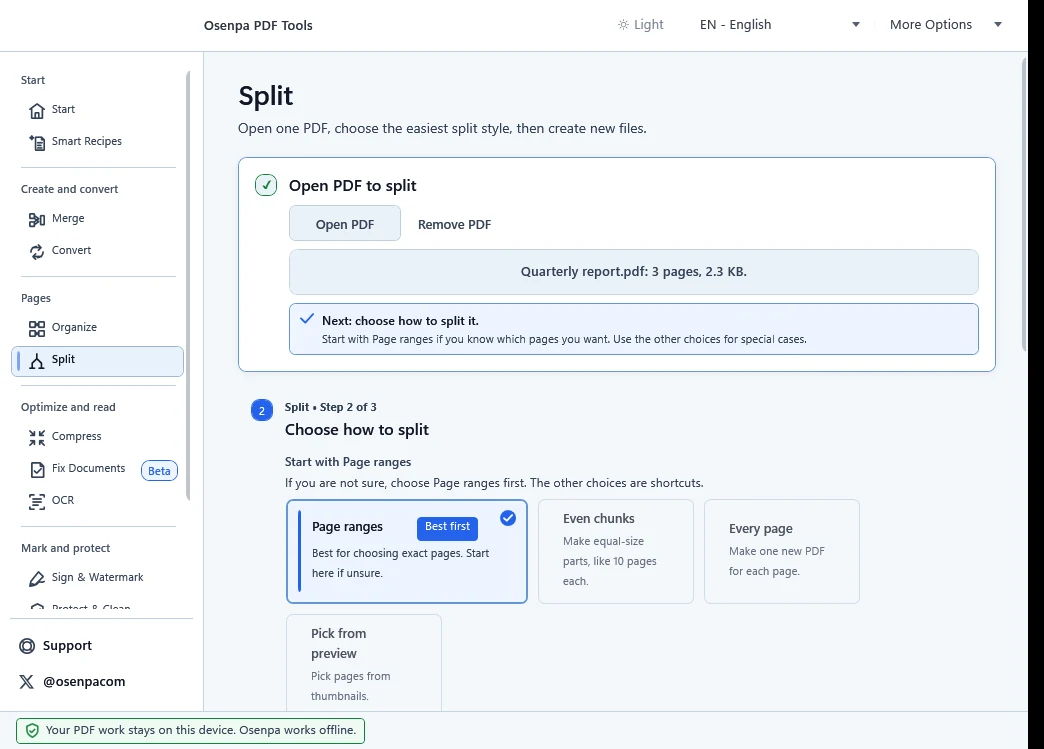Image resolution: width=1044 pixels, height=749 pixels.
Task: Open Smart Recipes icon in sidebar
Action: [x=37, y=142]
